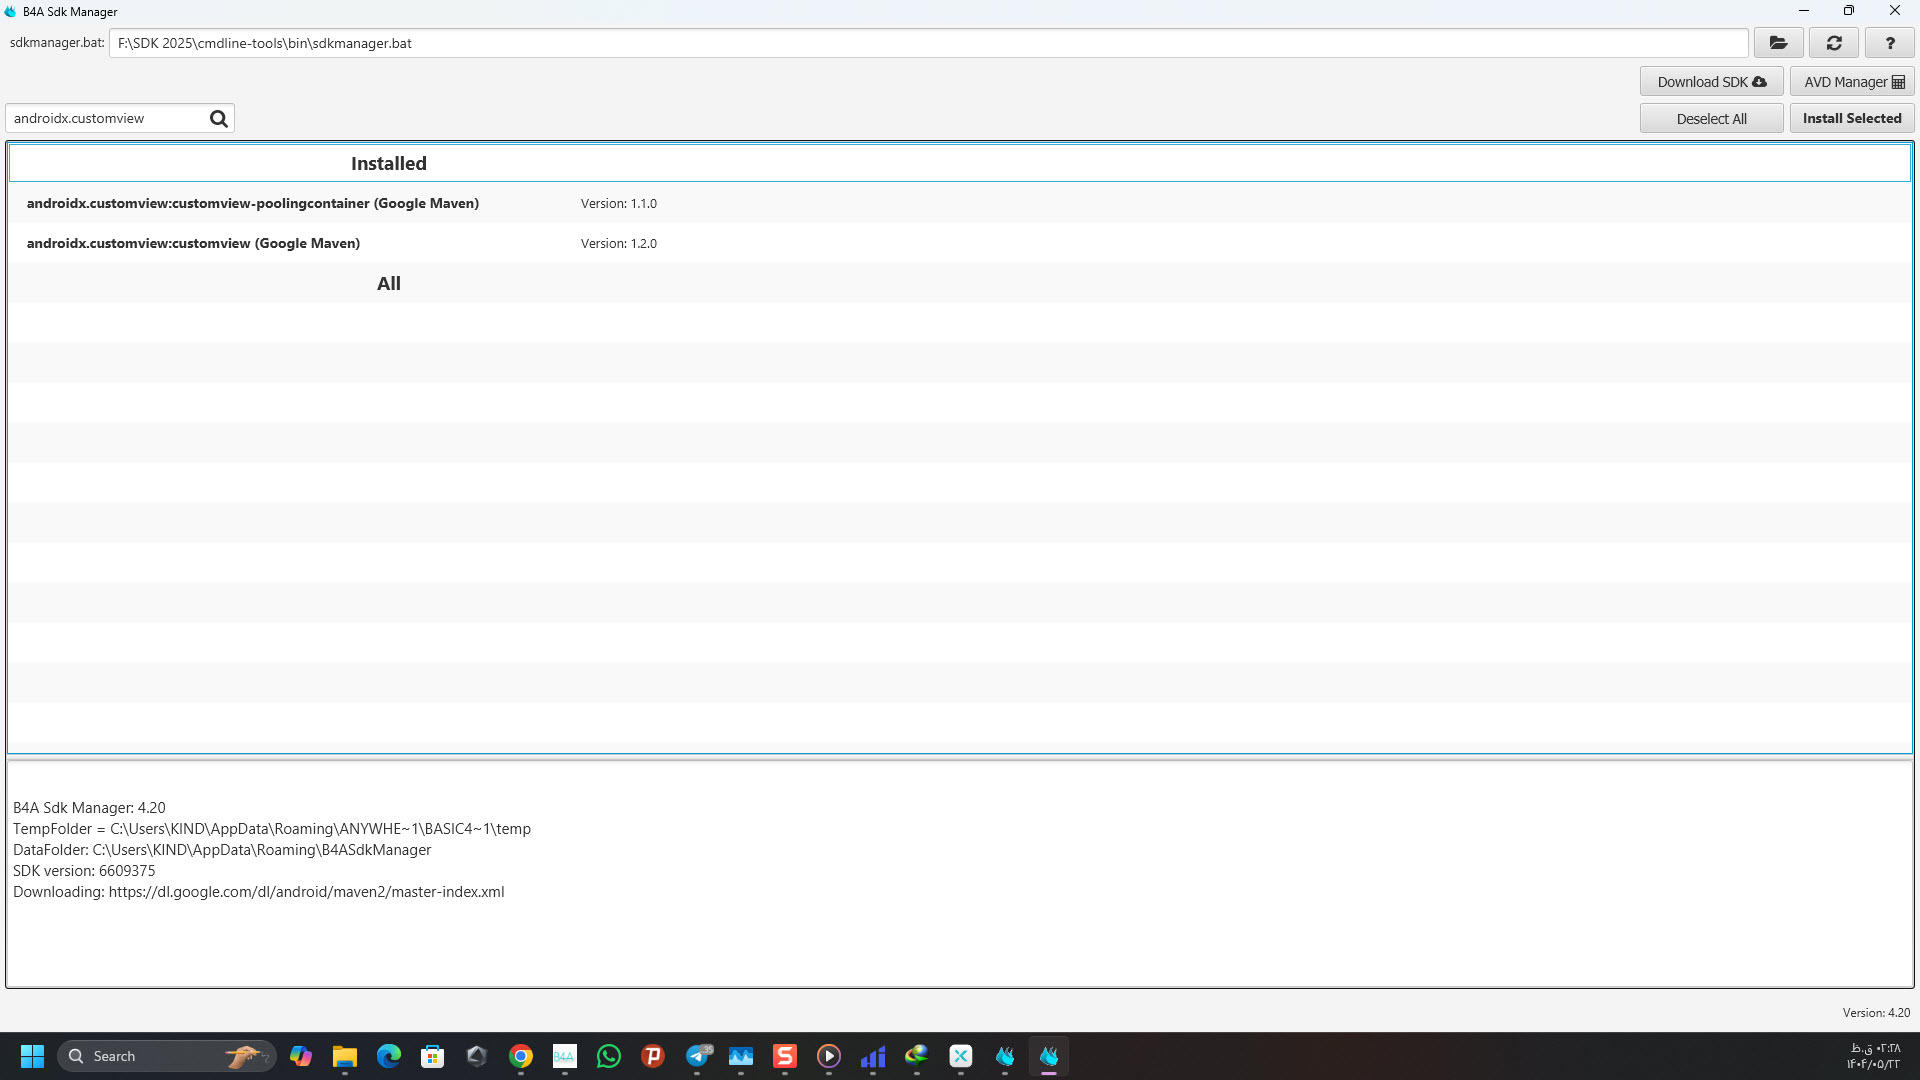Click the Windows Start button

click(x=32, y=1056)
